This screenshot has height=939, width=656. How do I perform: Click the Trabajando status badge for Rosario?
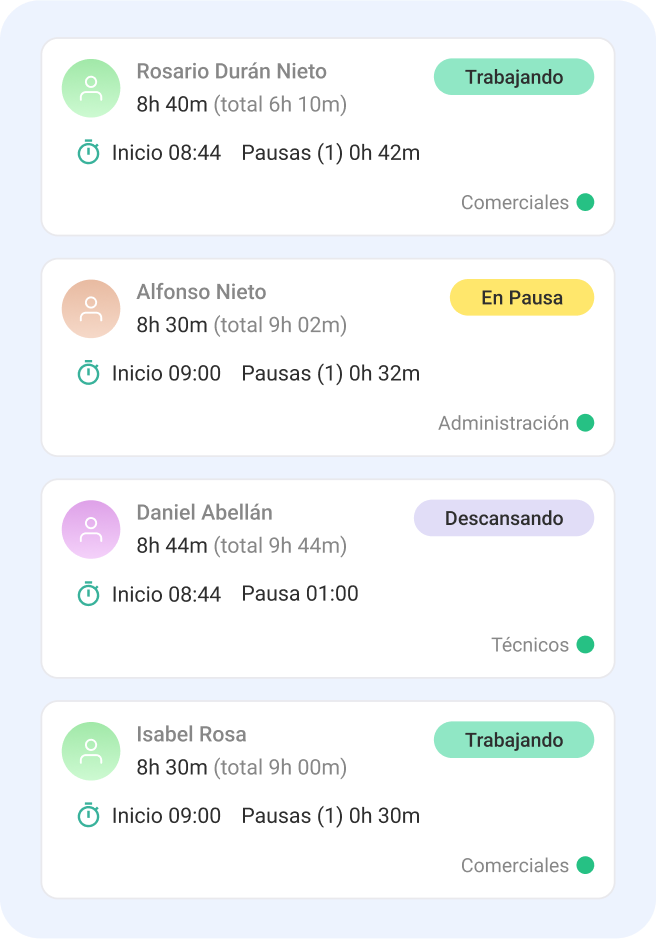pos(513,77)
